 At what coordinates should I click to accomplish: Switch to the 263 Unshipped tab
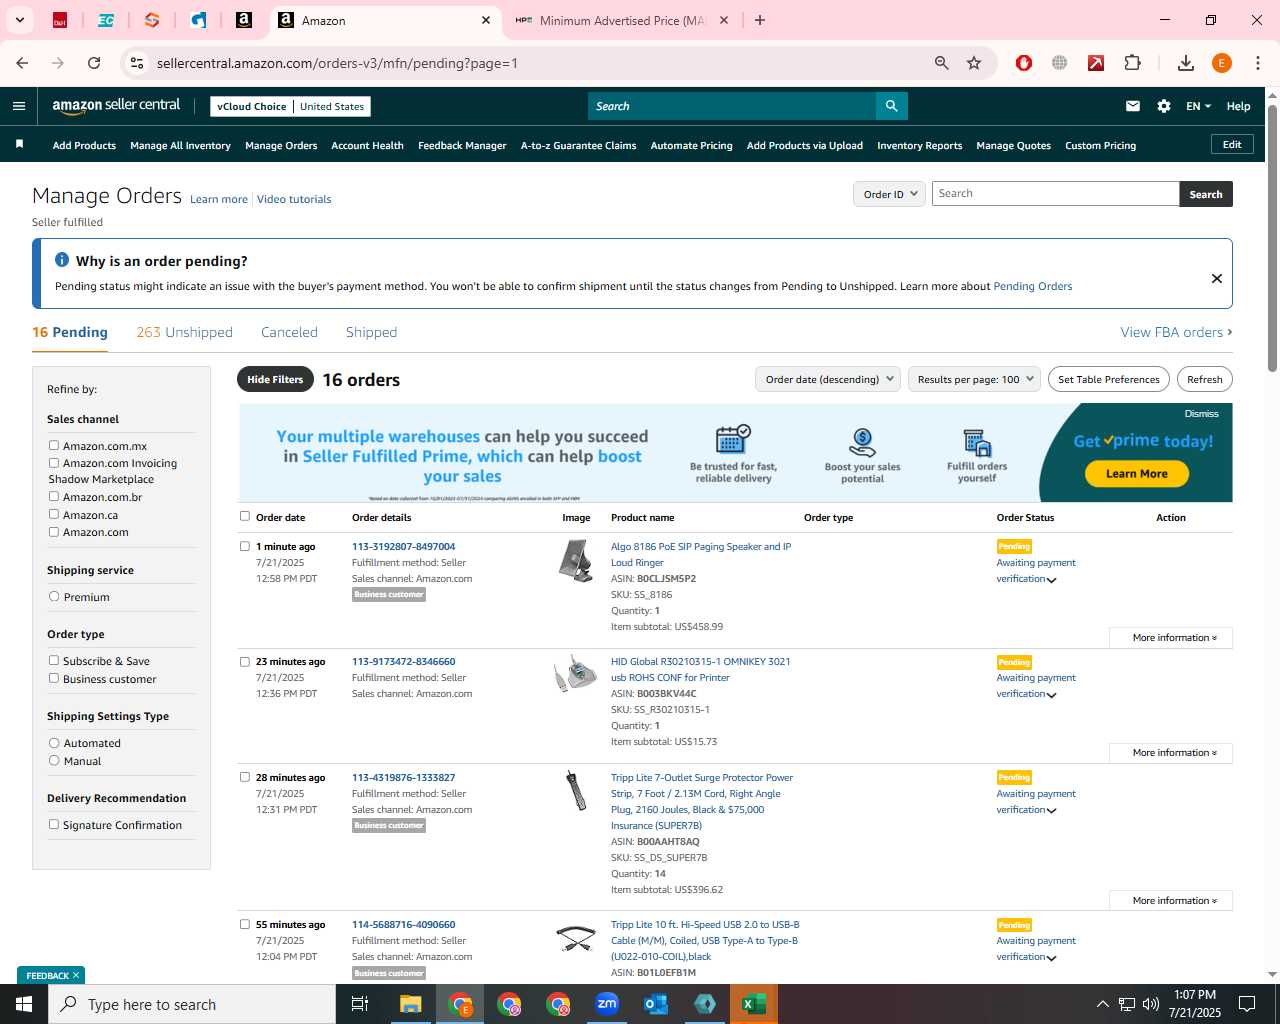pos(184,332)
